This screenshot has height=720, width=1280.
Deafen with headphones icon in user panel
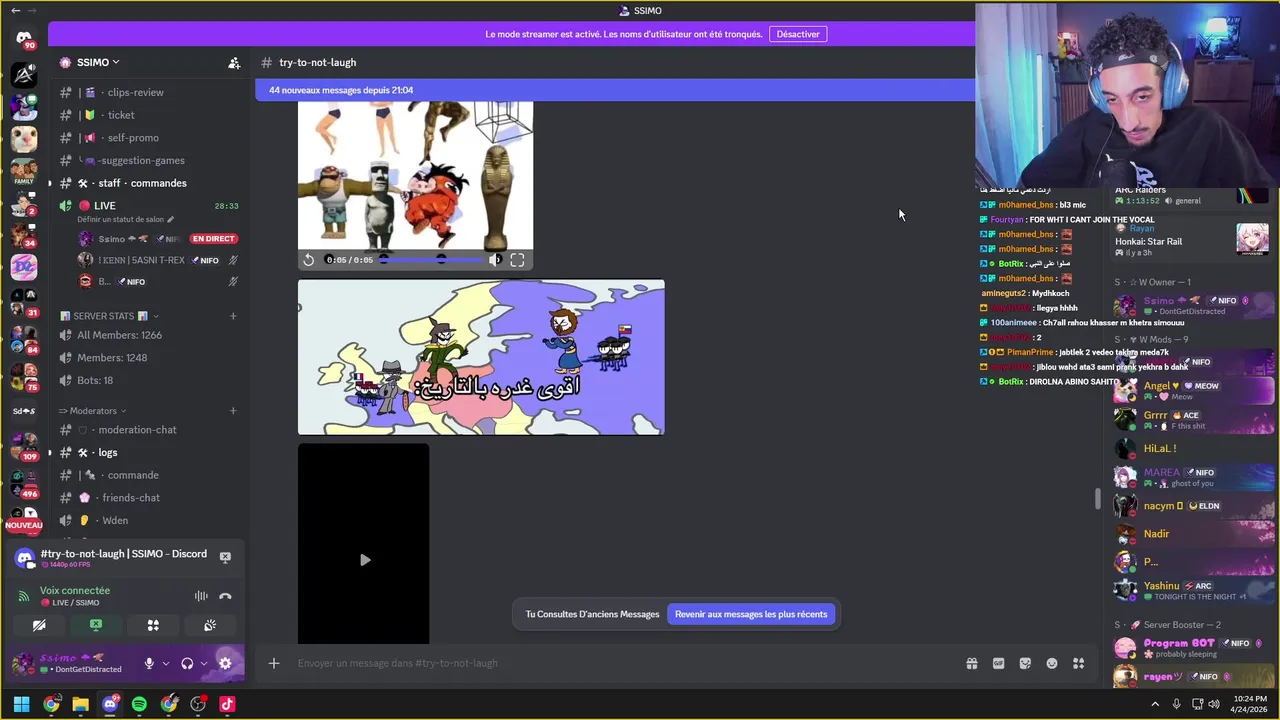tap(187, 663)
